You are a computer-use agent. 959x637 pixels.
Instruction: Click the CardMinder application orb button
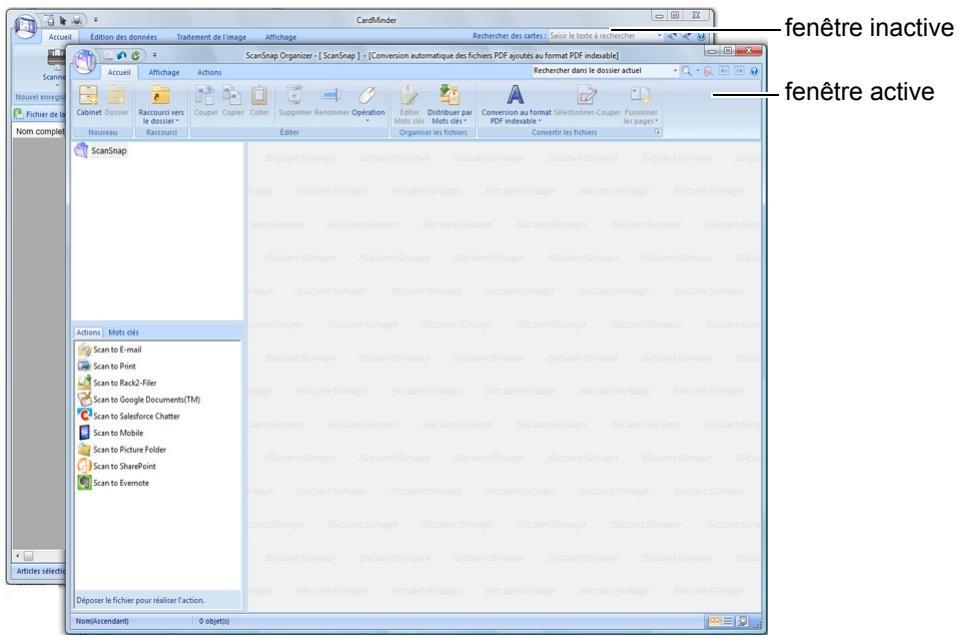coord(25,27)
